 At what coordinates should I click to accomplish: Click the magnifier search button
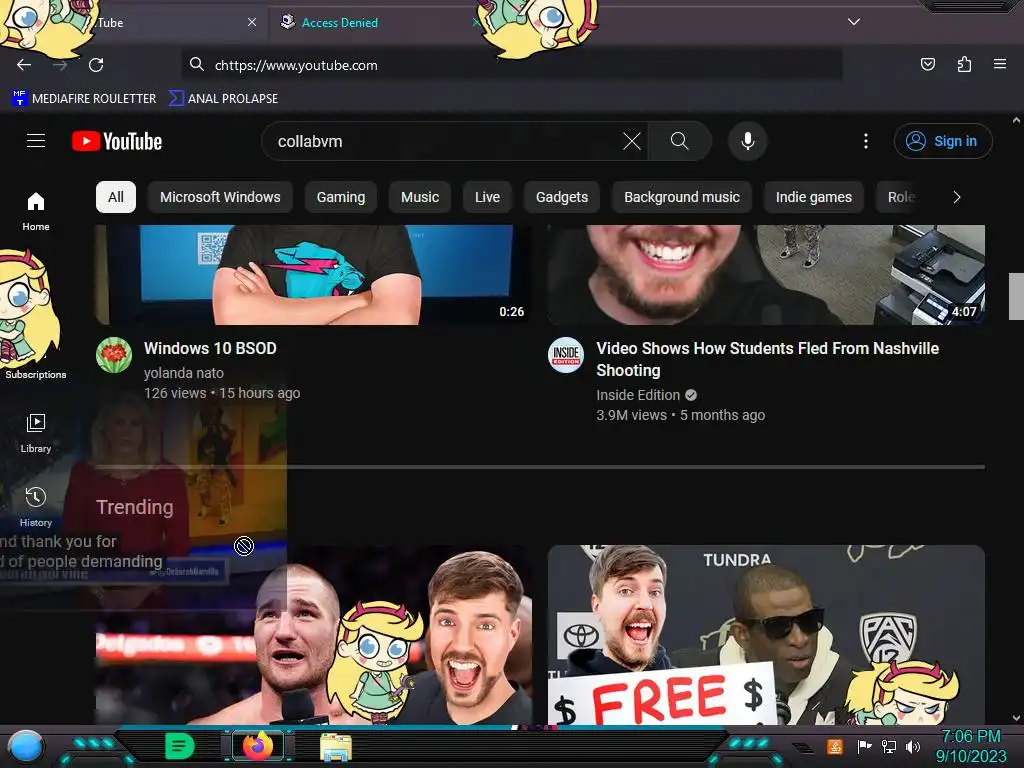tap(679, 141)
